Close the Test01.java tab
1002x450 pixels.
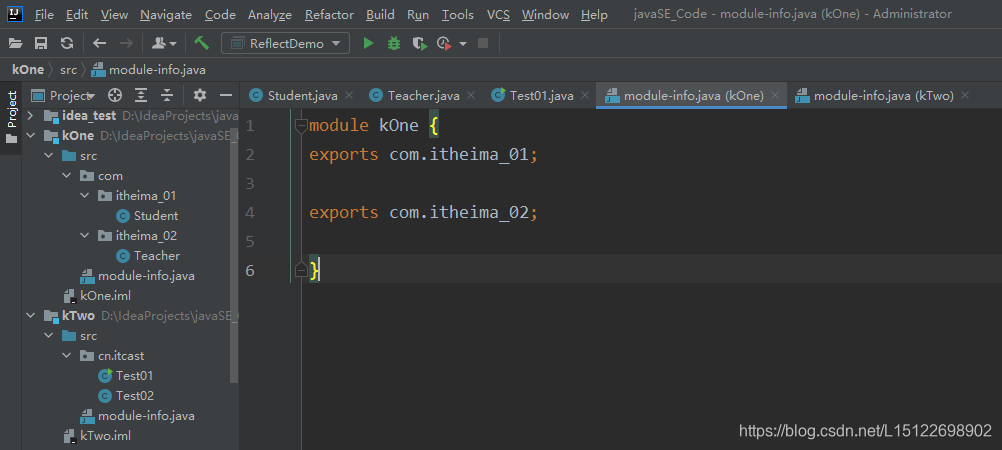tap(585, 95)
